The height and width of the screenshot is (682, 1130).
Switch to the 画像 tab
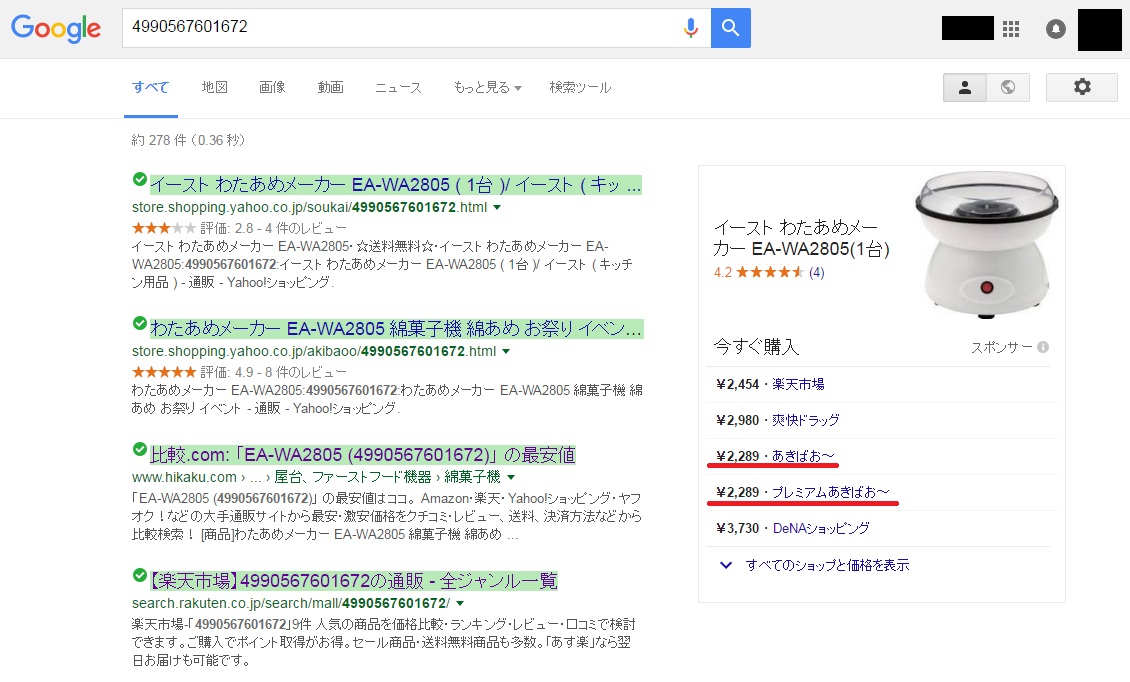(272, 87)
